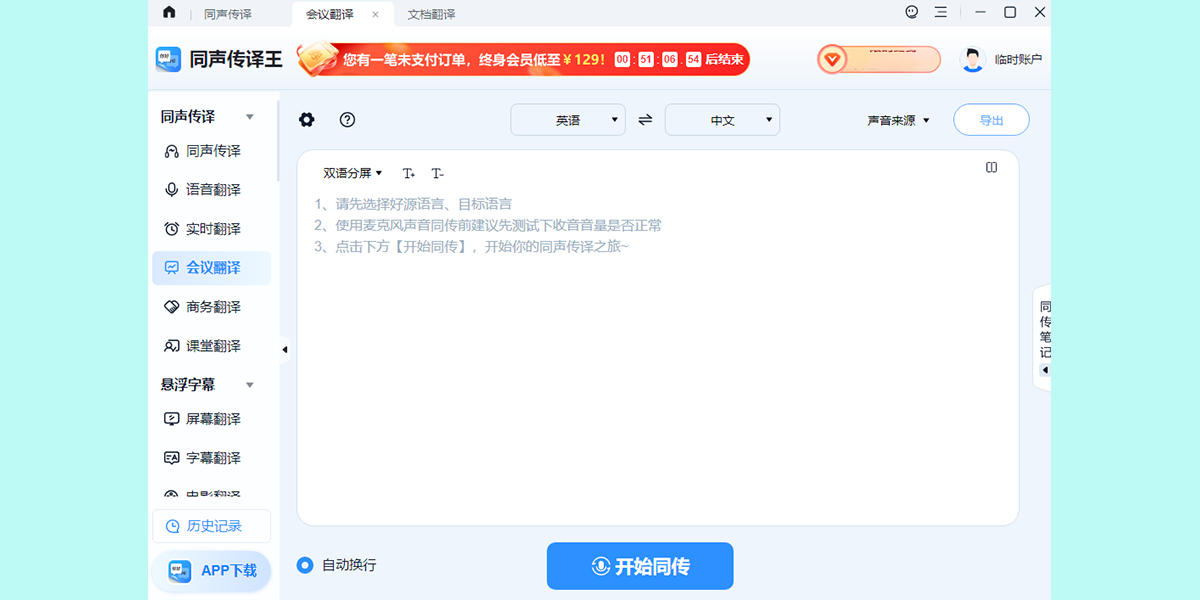Open the unpaid order promo banner

coord(523,60)
